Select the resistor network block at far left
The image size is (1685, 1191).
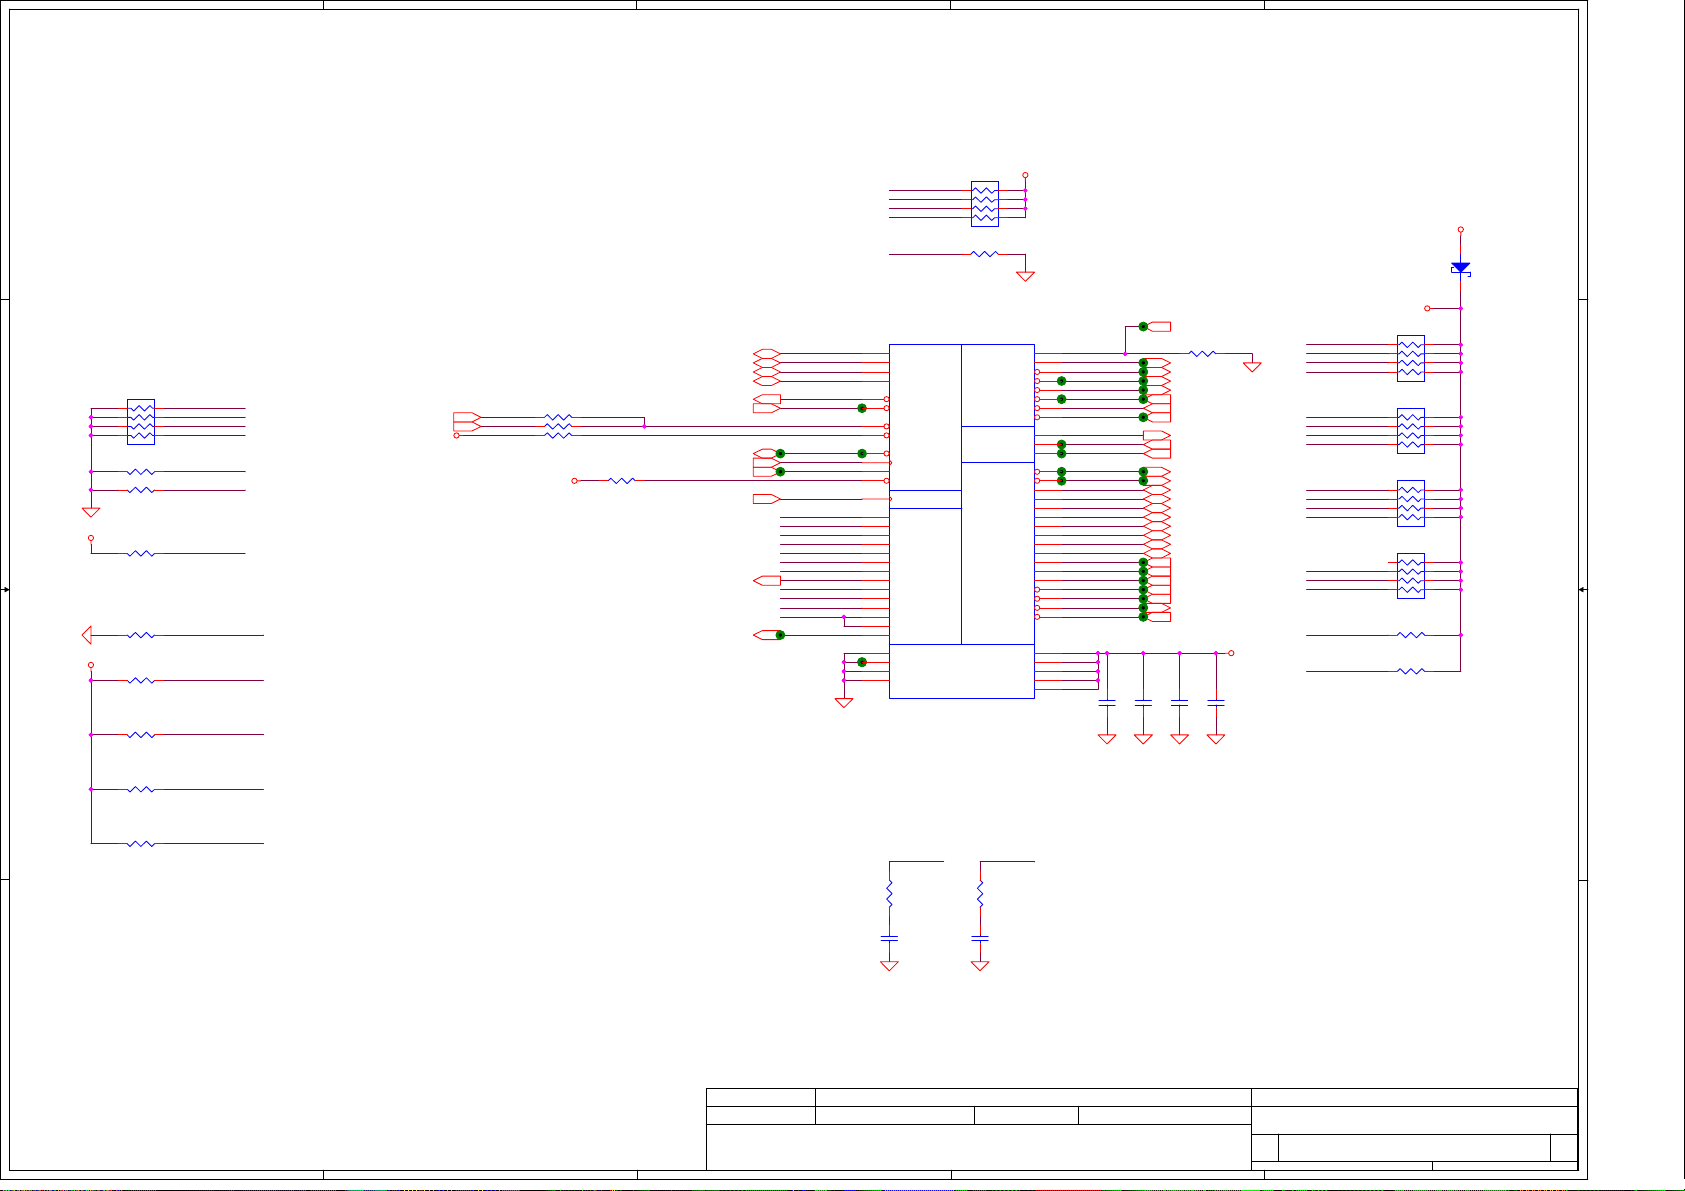click(141, 422)
